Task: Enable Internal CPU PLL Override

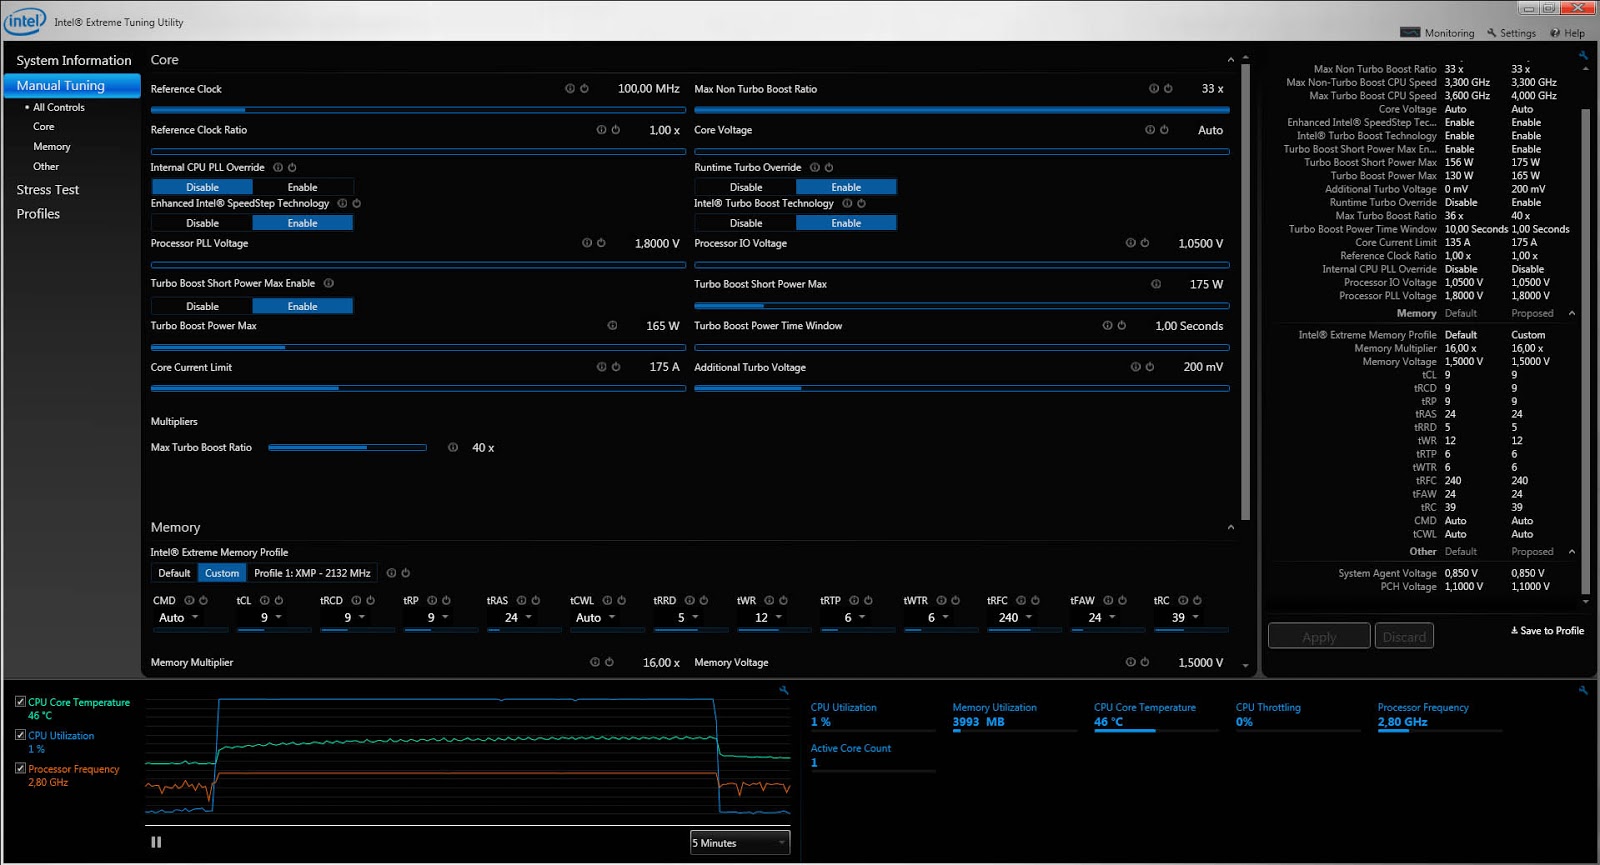Action: 302,187
